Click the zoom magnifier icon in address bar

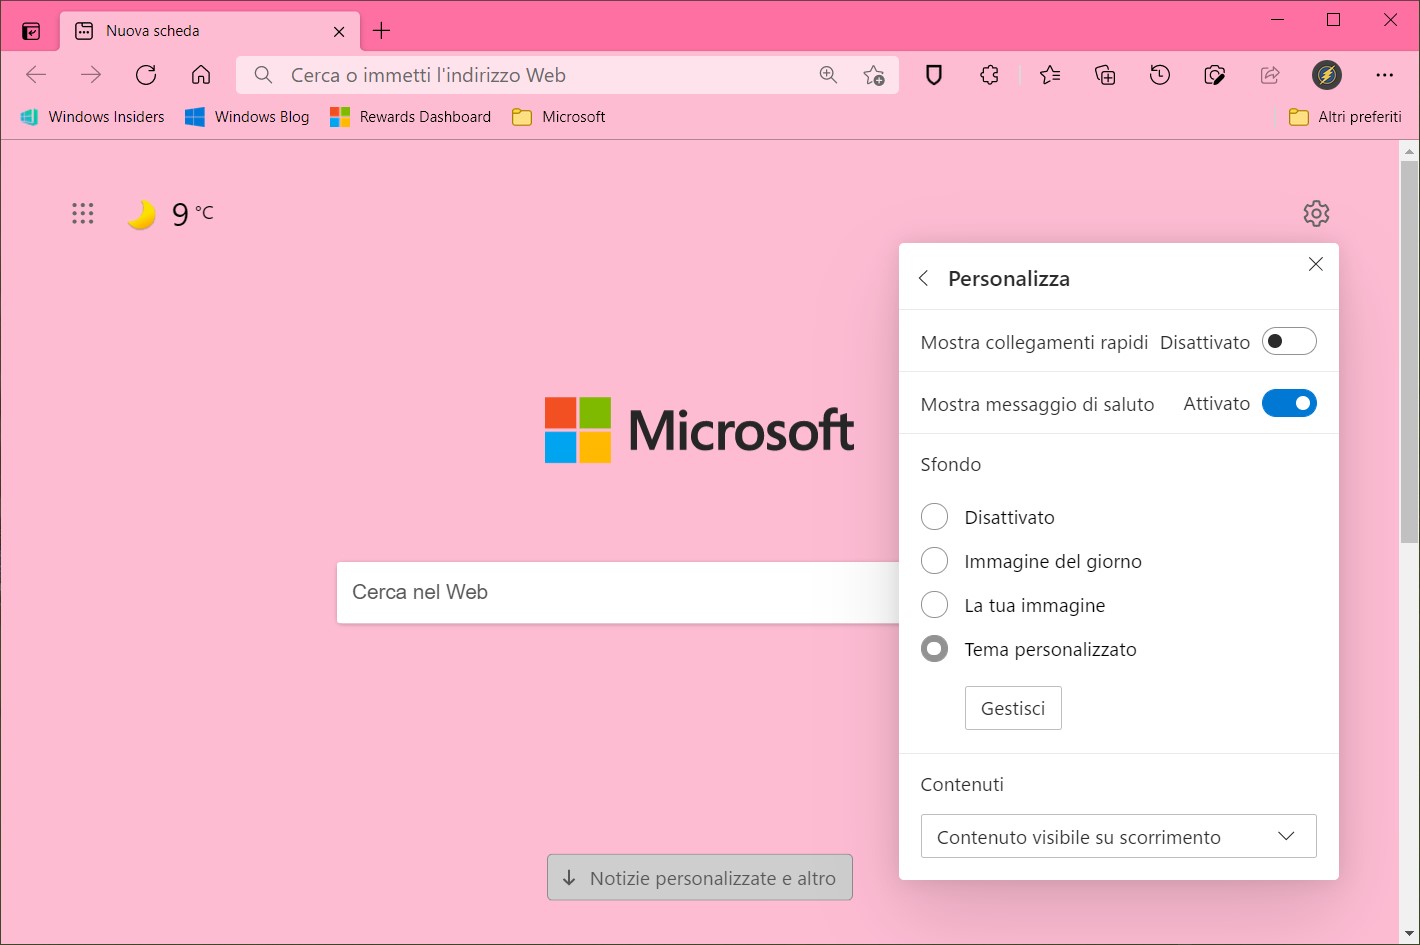828,75
